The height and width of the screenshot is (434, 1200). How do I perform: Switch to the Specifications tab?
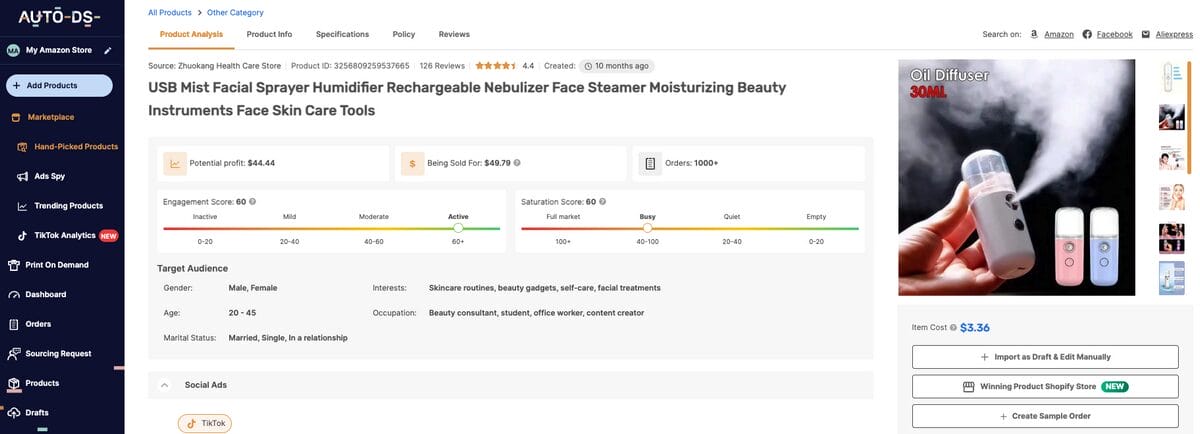pos(342,34)
